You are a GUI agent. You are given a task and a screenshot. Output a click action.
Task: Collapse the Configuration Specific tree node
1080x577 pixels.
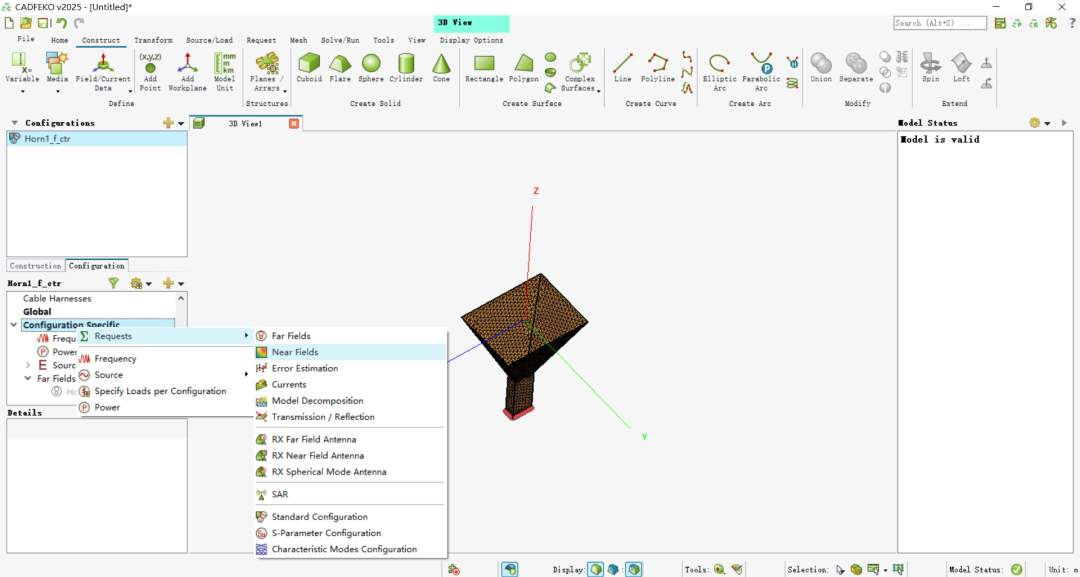tap(13, 325)
